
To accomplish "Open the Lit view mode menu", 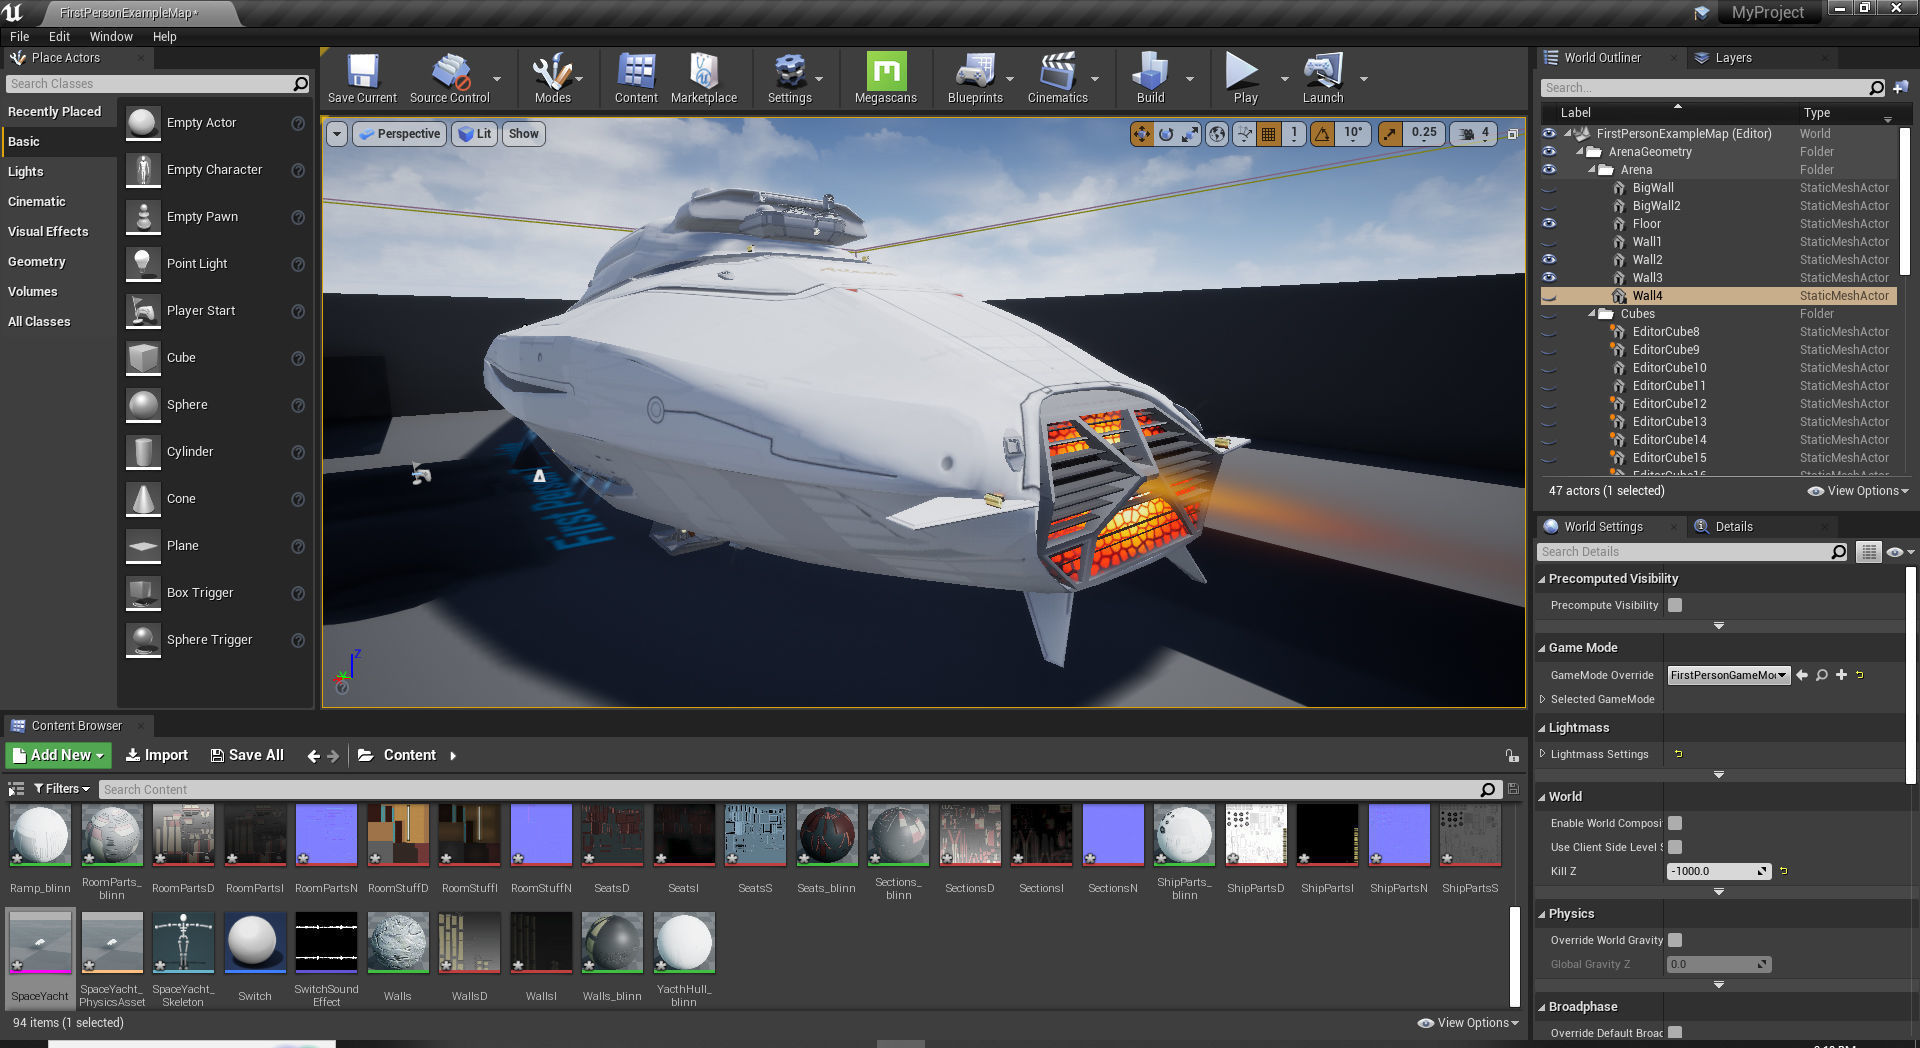I will pos(474,134).
